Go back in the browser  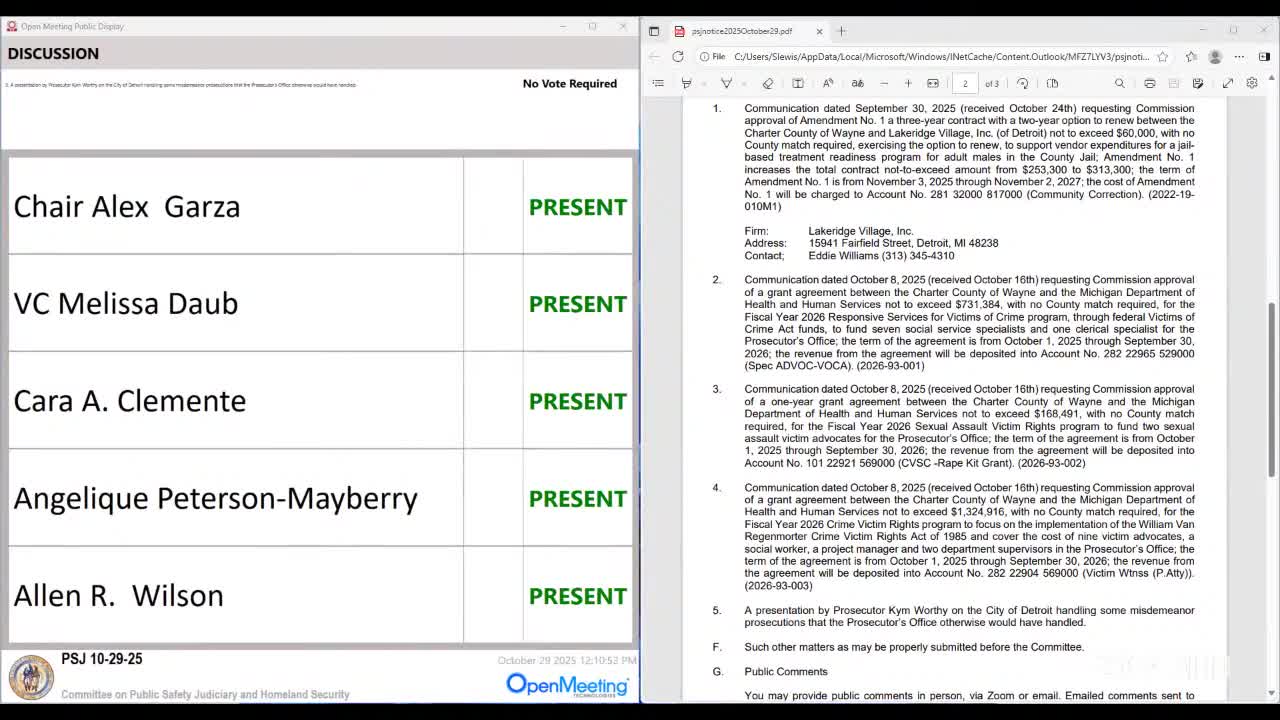(x=654, y=57)
